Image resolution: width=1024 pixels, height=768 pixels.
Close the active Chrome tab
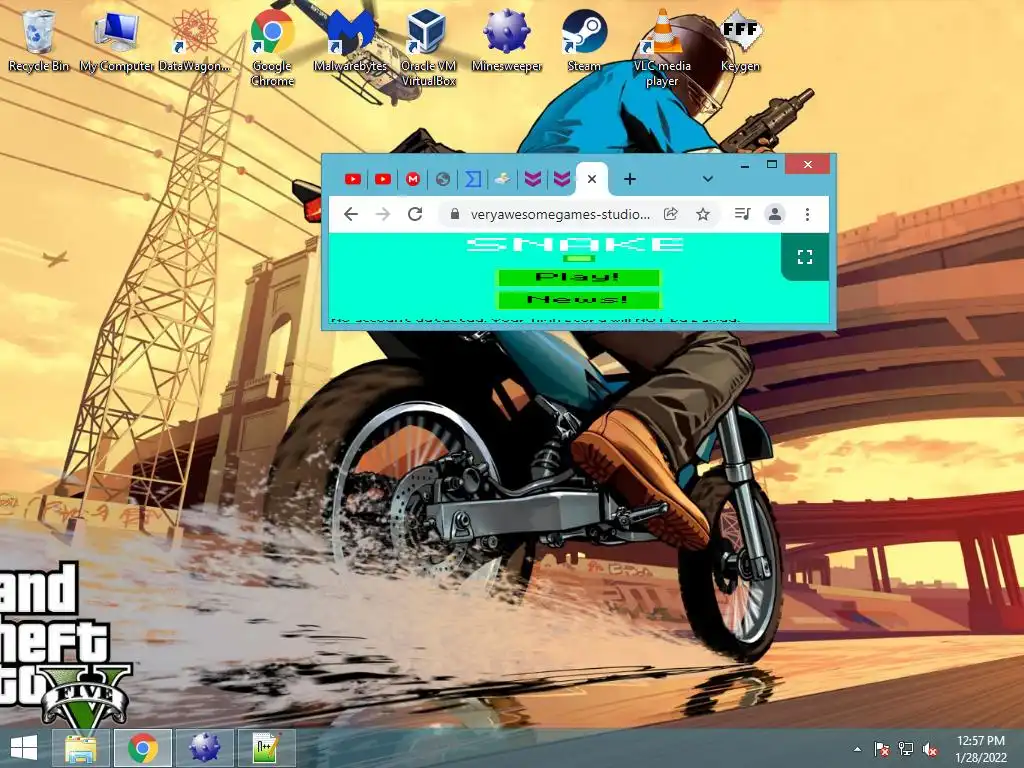(x=592, y=179)
